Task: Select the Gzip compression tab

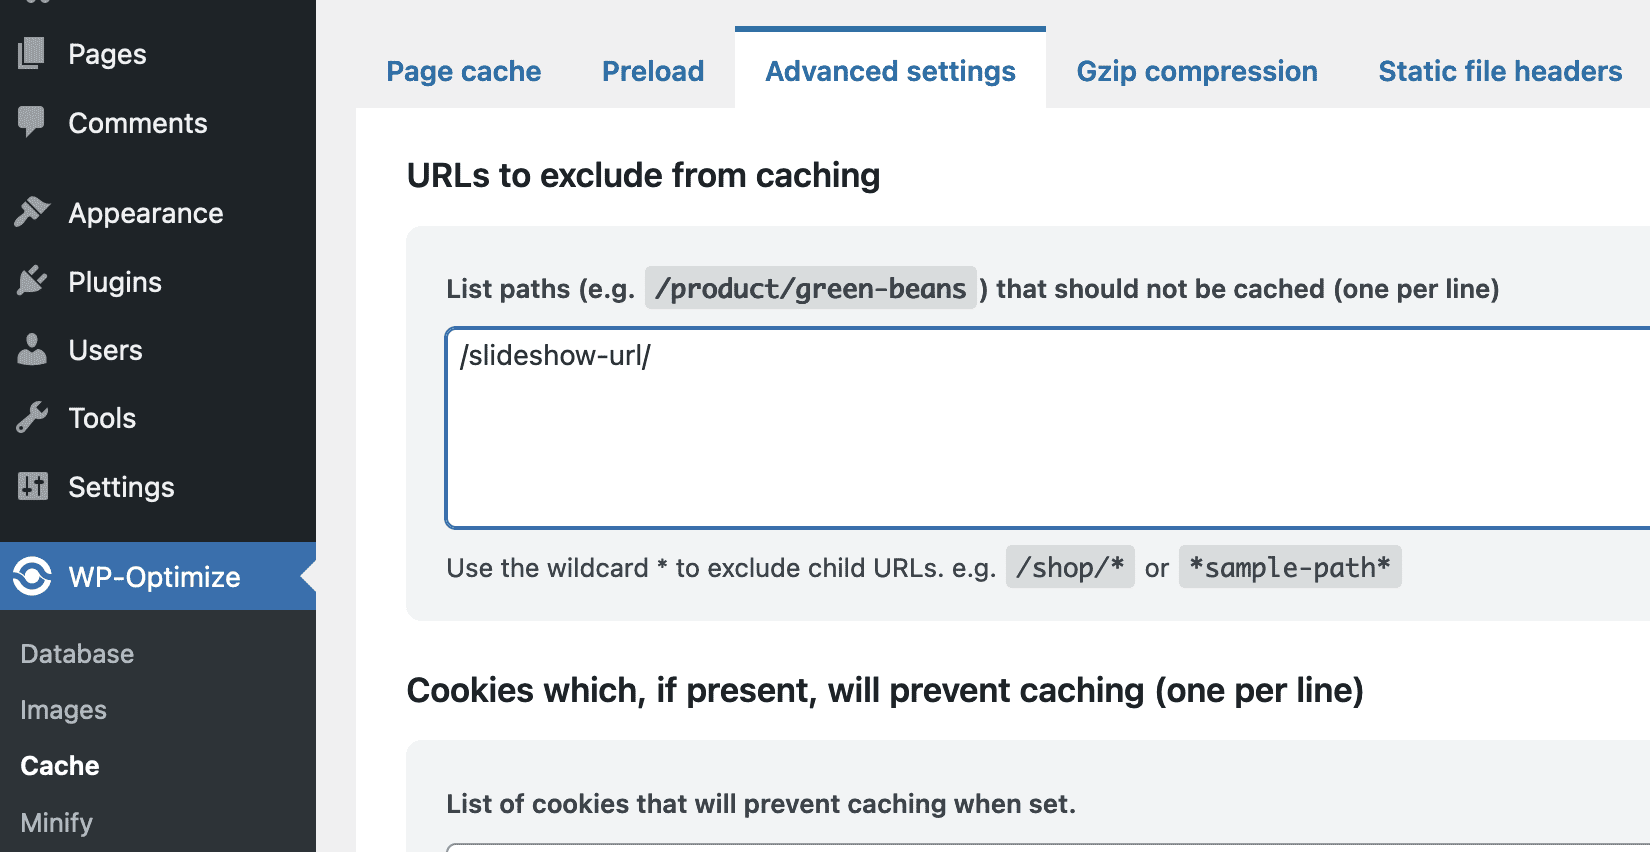Action: [1197, 71]
